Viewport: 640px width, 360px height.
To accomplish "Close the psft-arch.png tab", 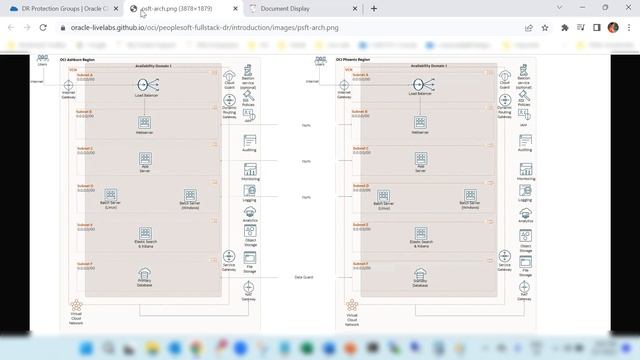I will point(236,8).
